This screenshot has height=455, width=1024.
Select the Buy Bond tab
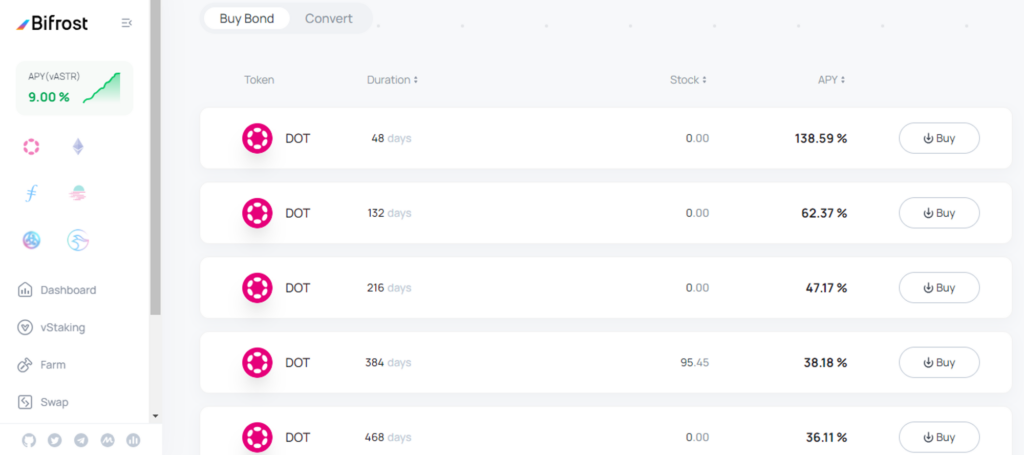tap(247, 18)
